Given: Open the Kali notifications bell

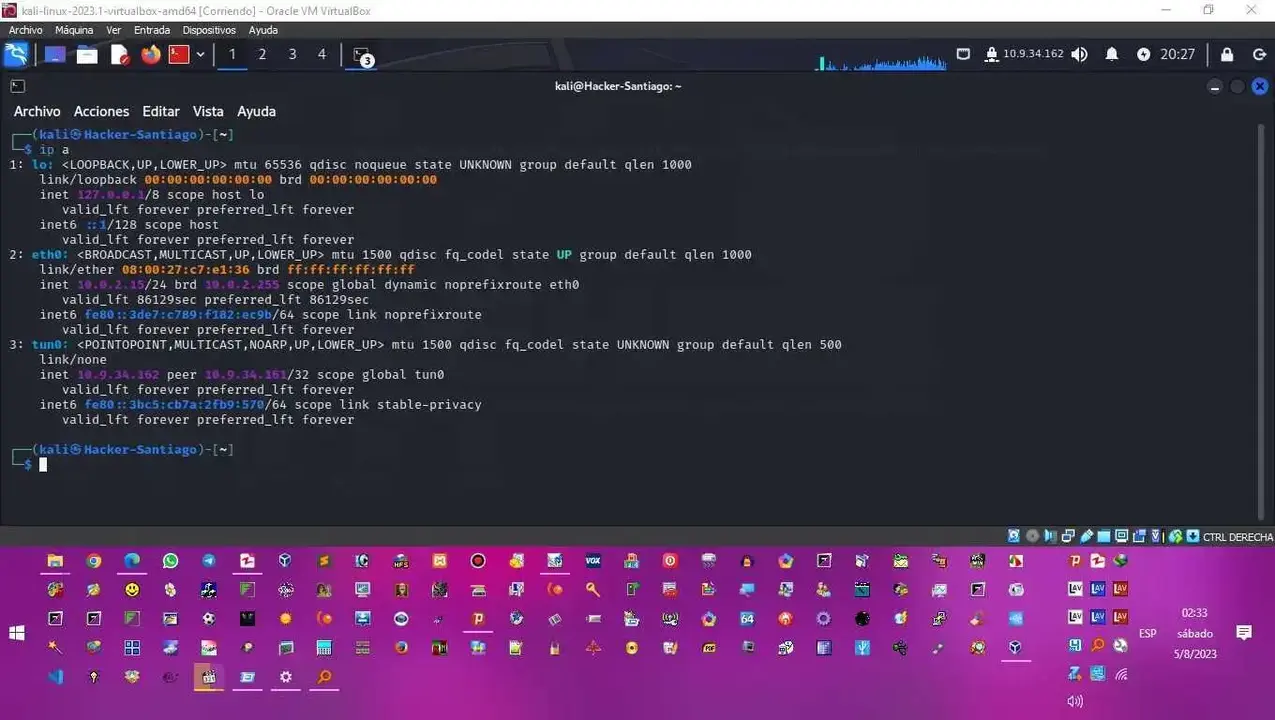Looking at the screenshot, I should pos(1111,54).
